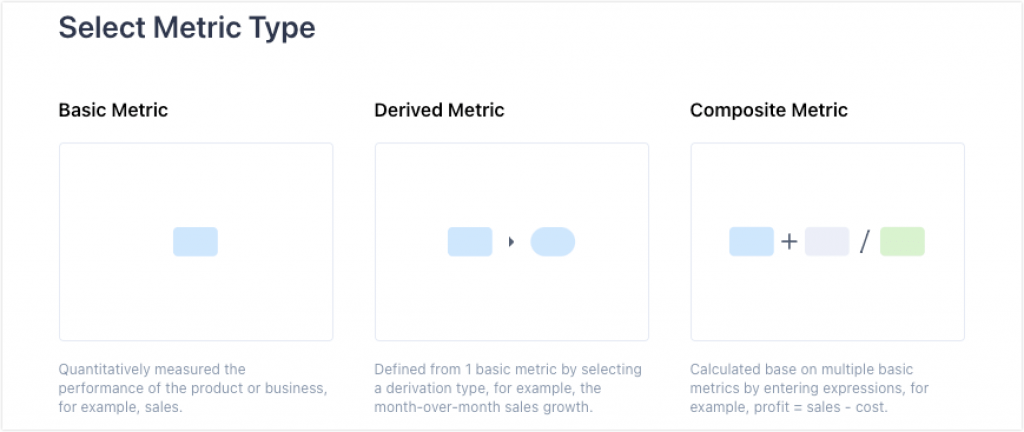Select the Derived Metric card

pyautogui.click(x=511, y=241)
